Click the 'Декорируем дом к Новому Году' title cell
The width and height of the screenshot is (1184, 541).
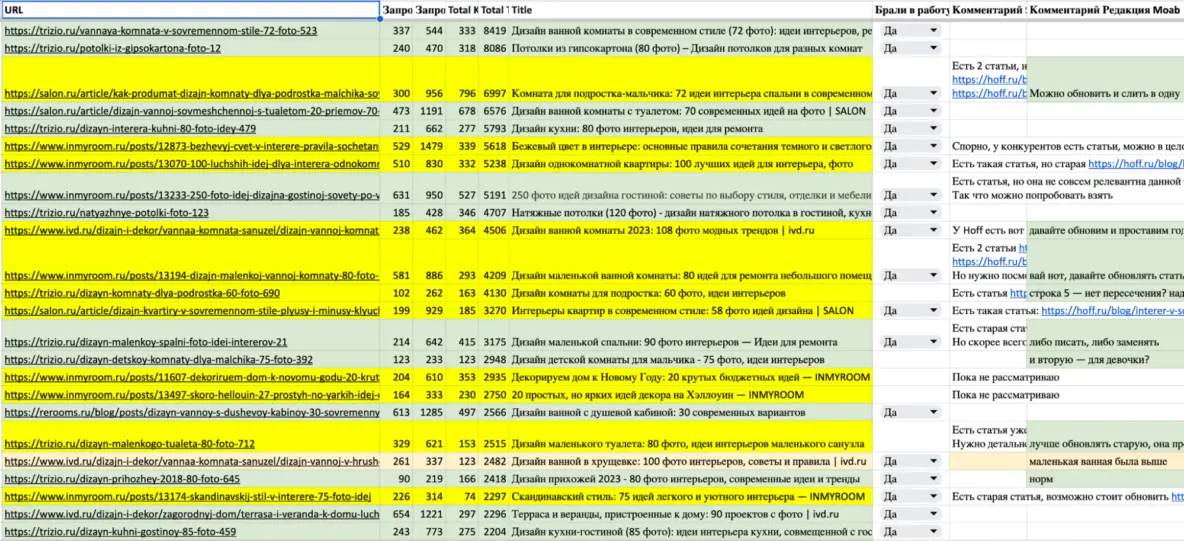[x=690, y=377]
